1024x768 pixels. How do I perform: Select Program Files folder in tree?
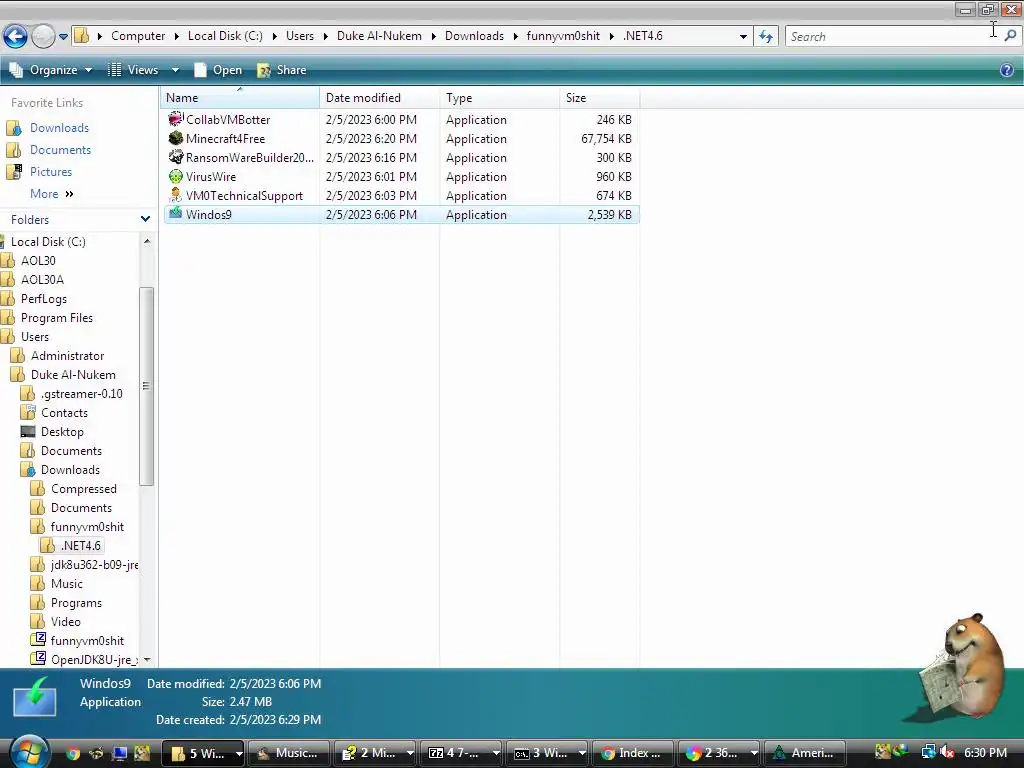pyautogui.click(x=57, y=318)
